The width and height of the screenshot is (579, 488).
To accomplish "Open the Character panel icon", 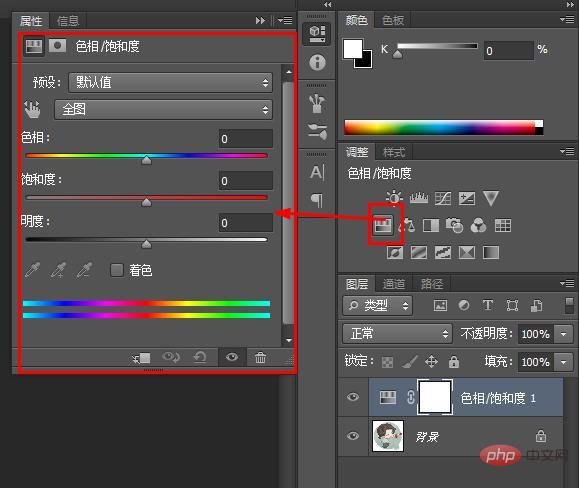I will [317, 172].
